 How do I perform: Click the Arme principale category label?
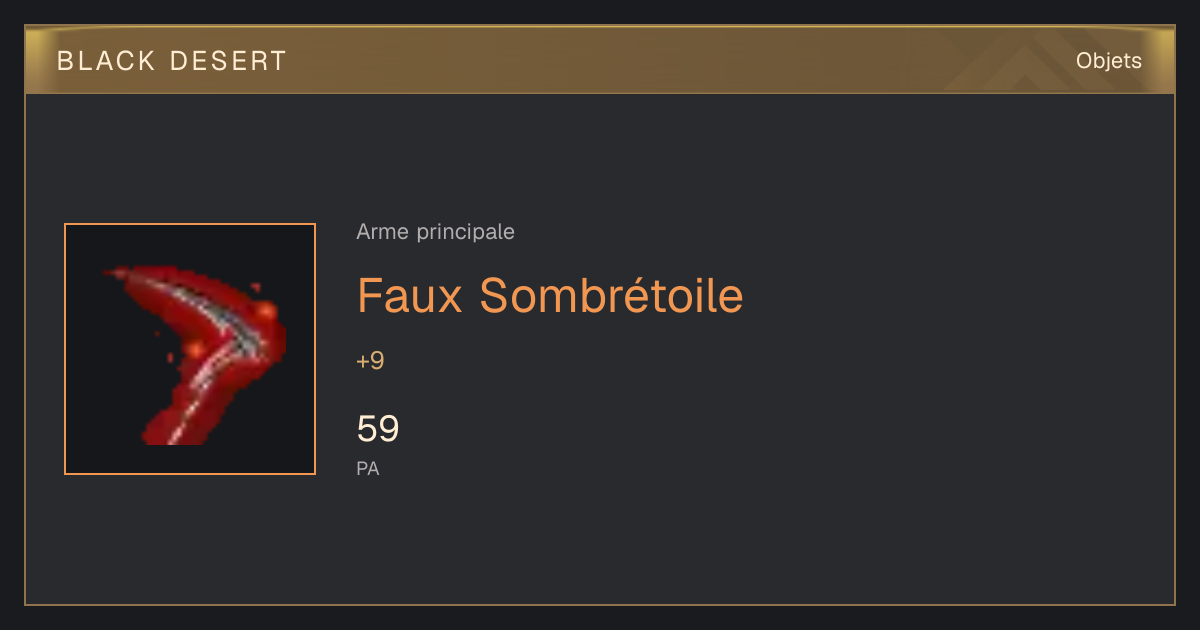pos(435,232)
